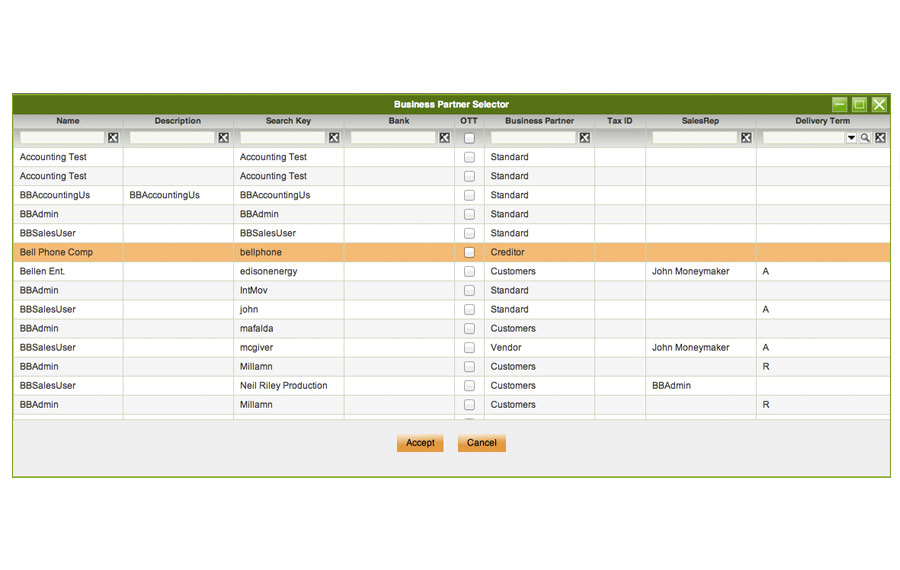Sort by Delivery Term column header

tap(823, 121)
